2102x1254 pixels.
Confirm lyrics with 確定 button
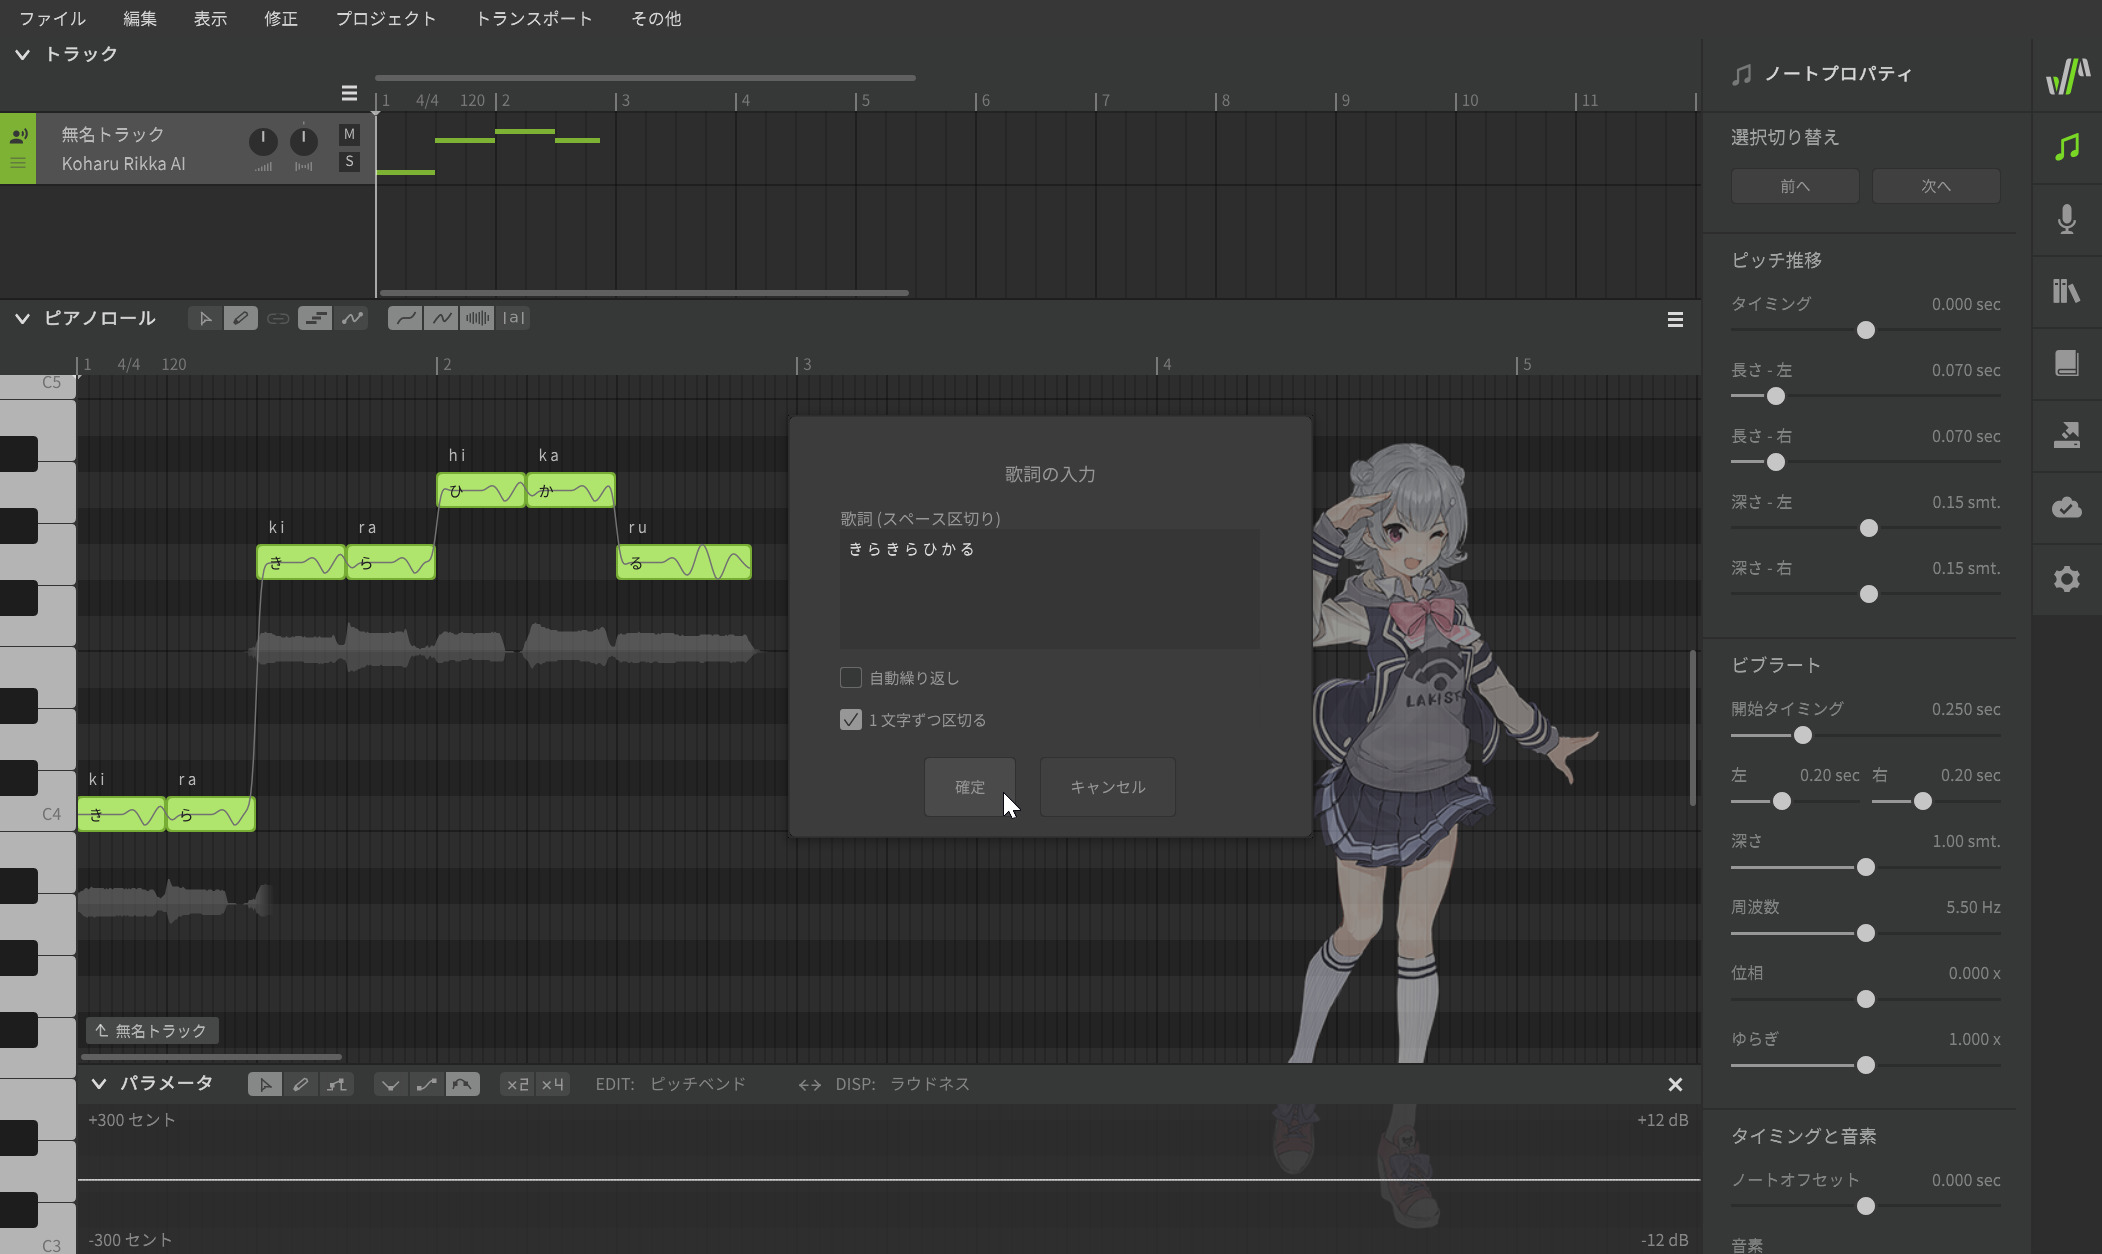click(x=970, y=787)
